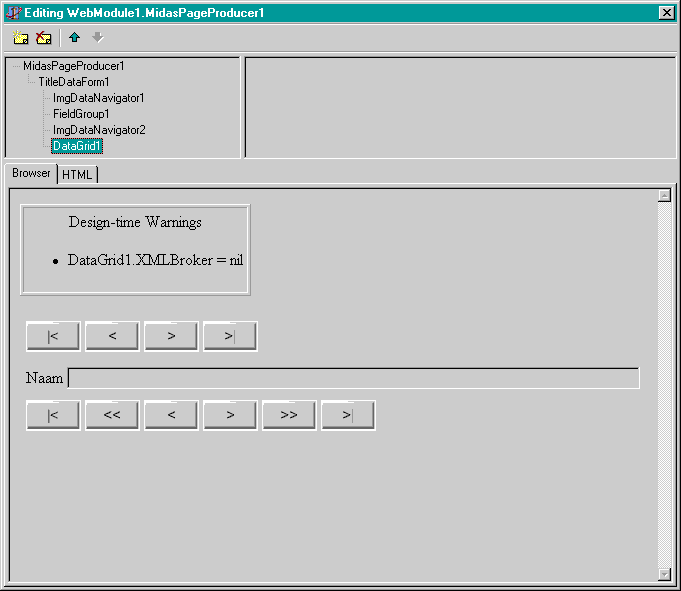The image size is (681, 591).
Task: Select MidasPageProducer1 root node
Action: [73, 66]
